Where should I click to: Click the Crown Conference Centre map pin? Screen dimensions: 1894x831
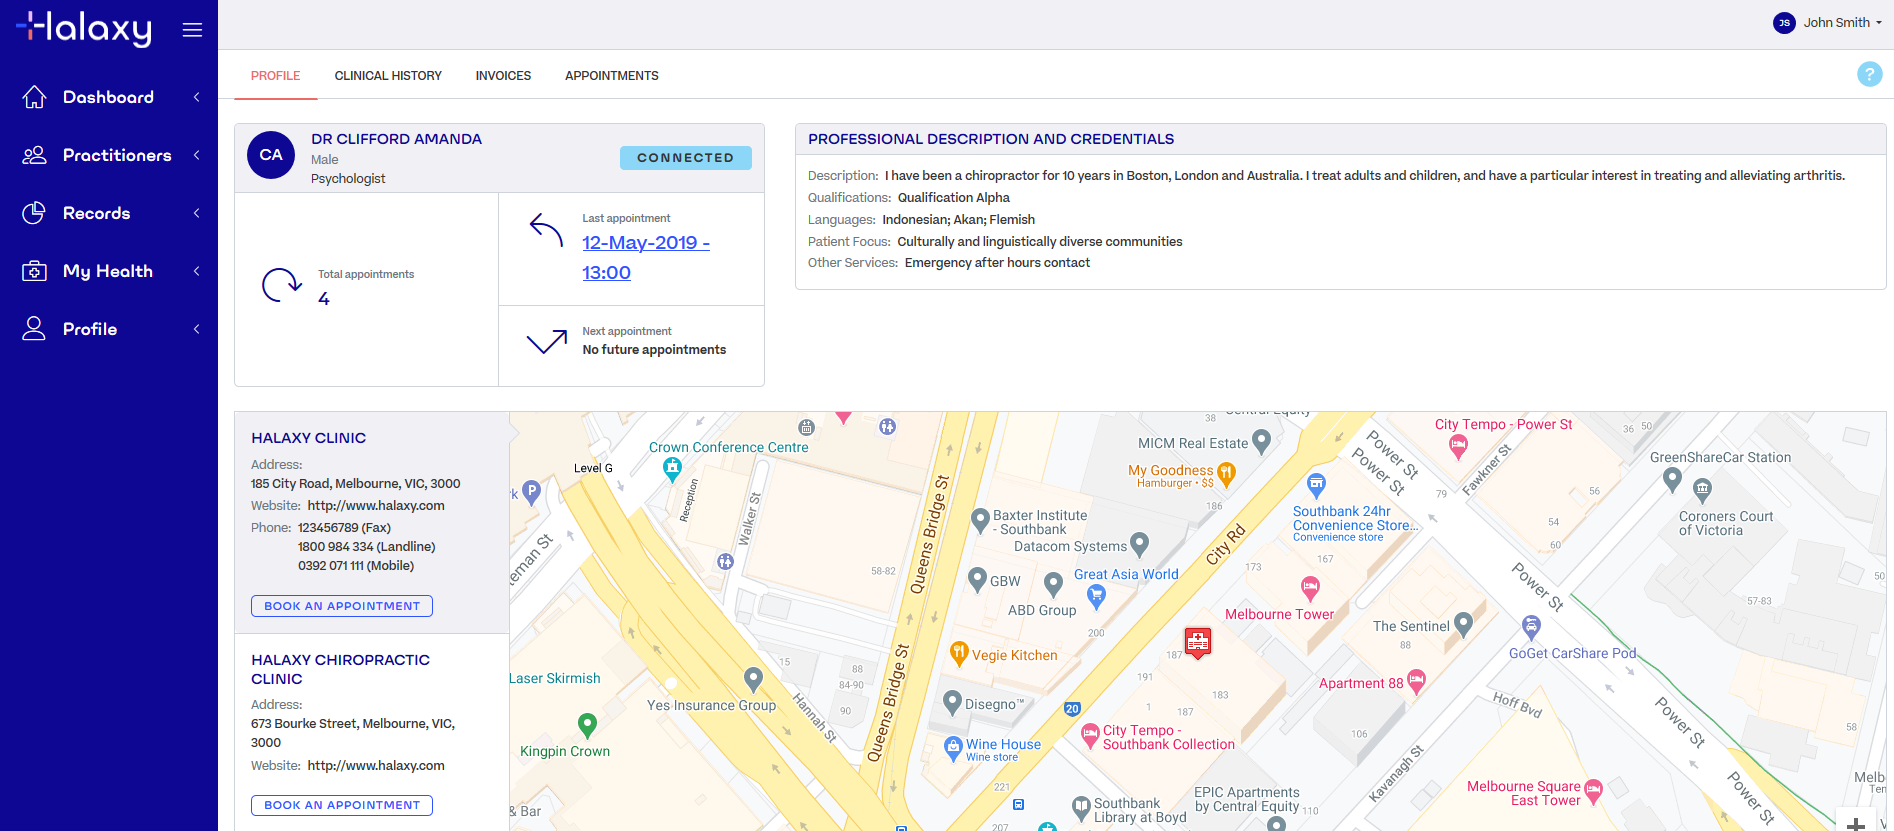(x=673, y=468)
